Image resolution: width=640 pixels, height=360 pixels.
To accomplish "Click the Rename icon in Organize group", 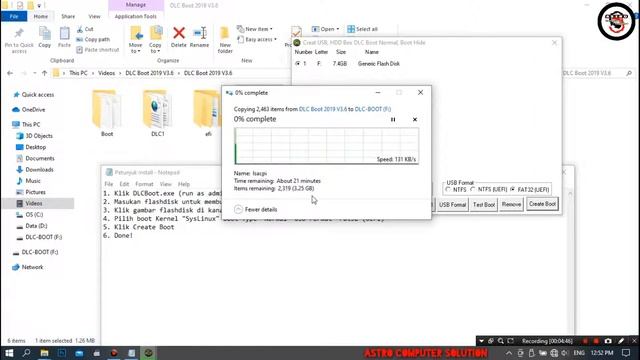I will [200, 37].
